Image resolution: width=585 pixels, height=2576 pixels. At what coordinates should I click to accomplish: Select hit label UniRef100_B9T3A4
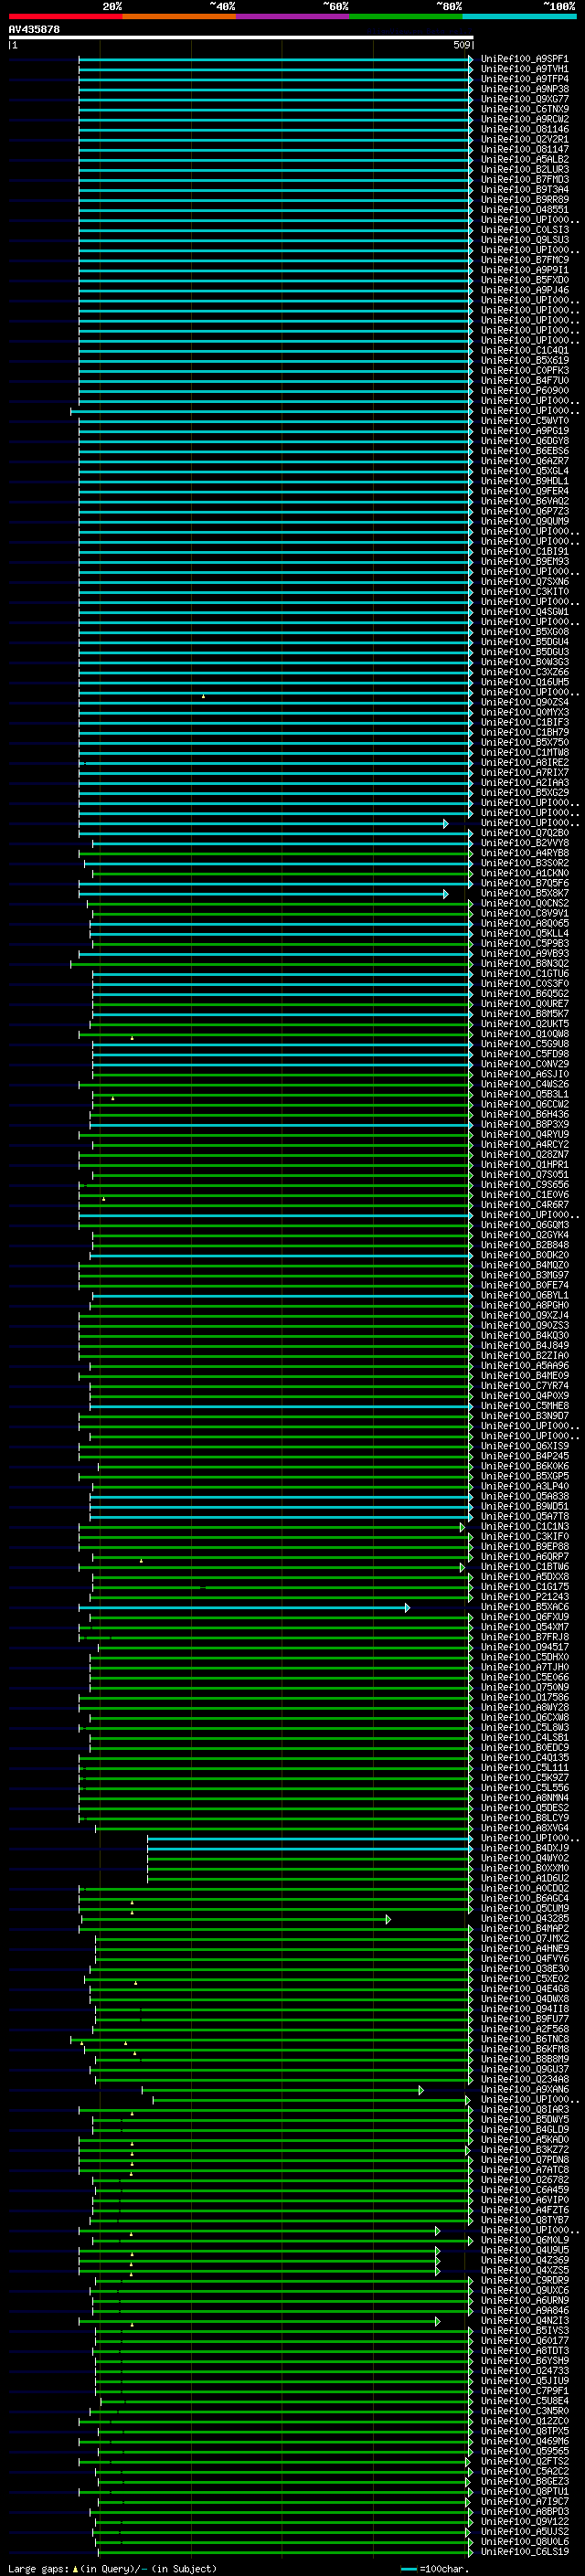pos(524,190)
